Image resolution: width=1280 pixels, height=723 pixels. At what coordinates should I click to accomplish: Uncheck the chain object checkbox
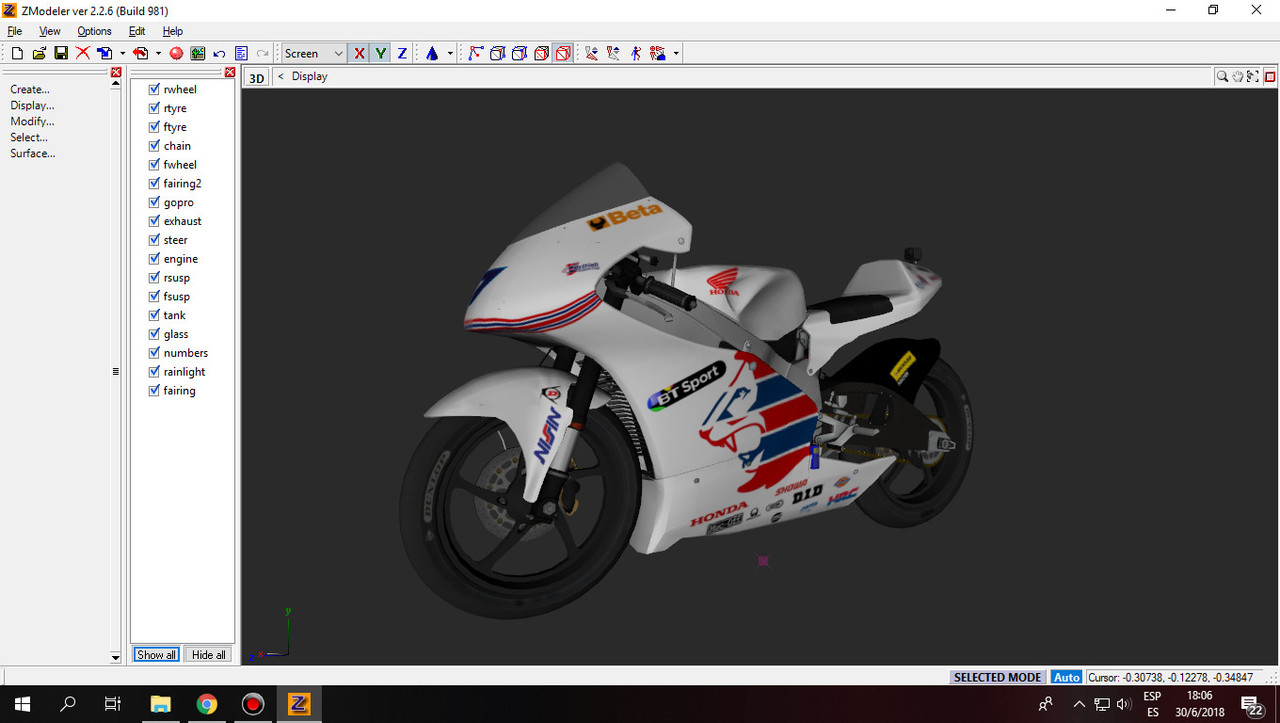tap(154, 145)
